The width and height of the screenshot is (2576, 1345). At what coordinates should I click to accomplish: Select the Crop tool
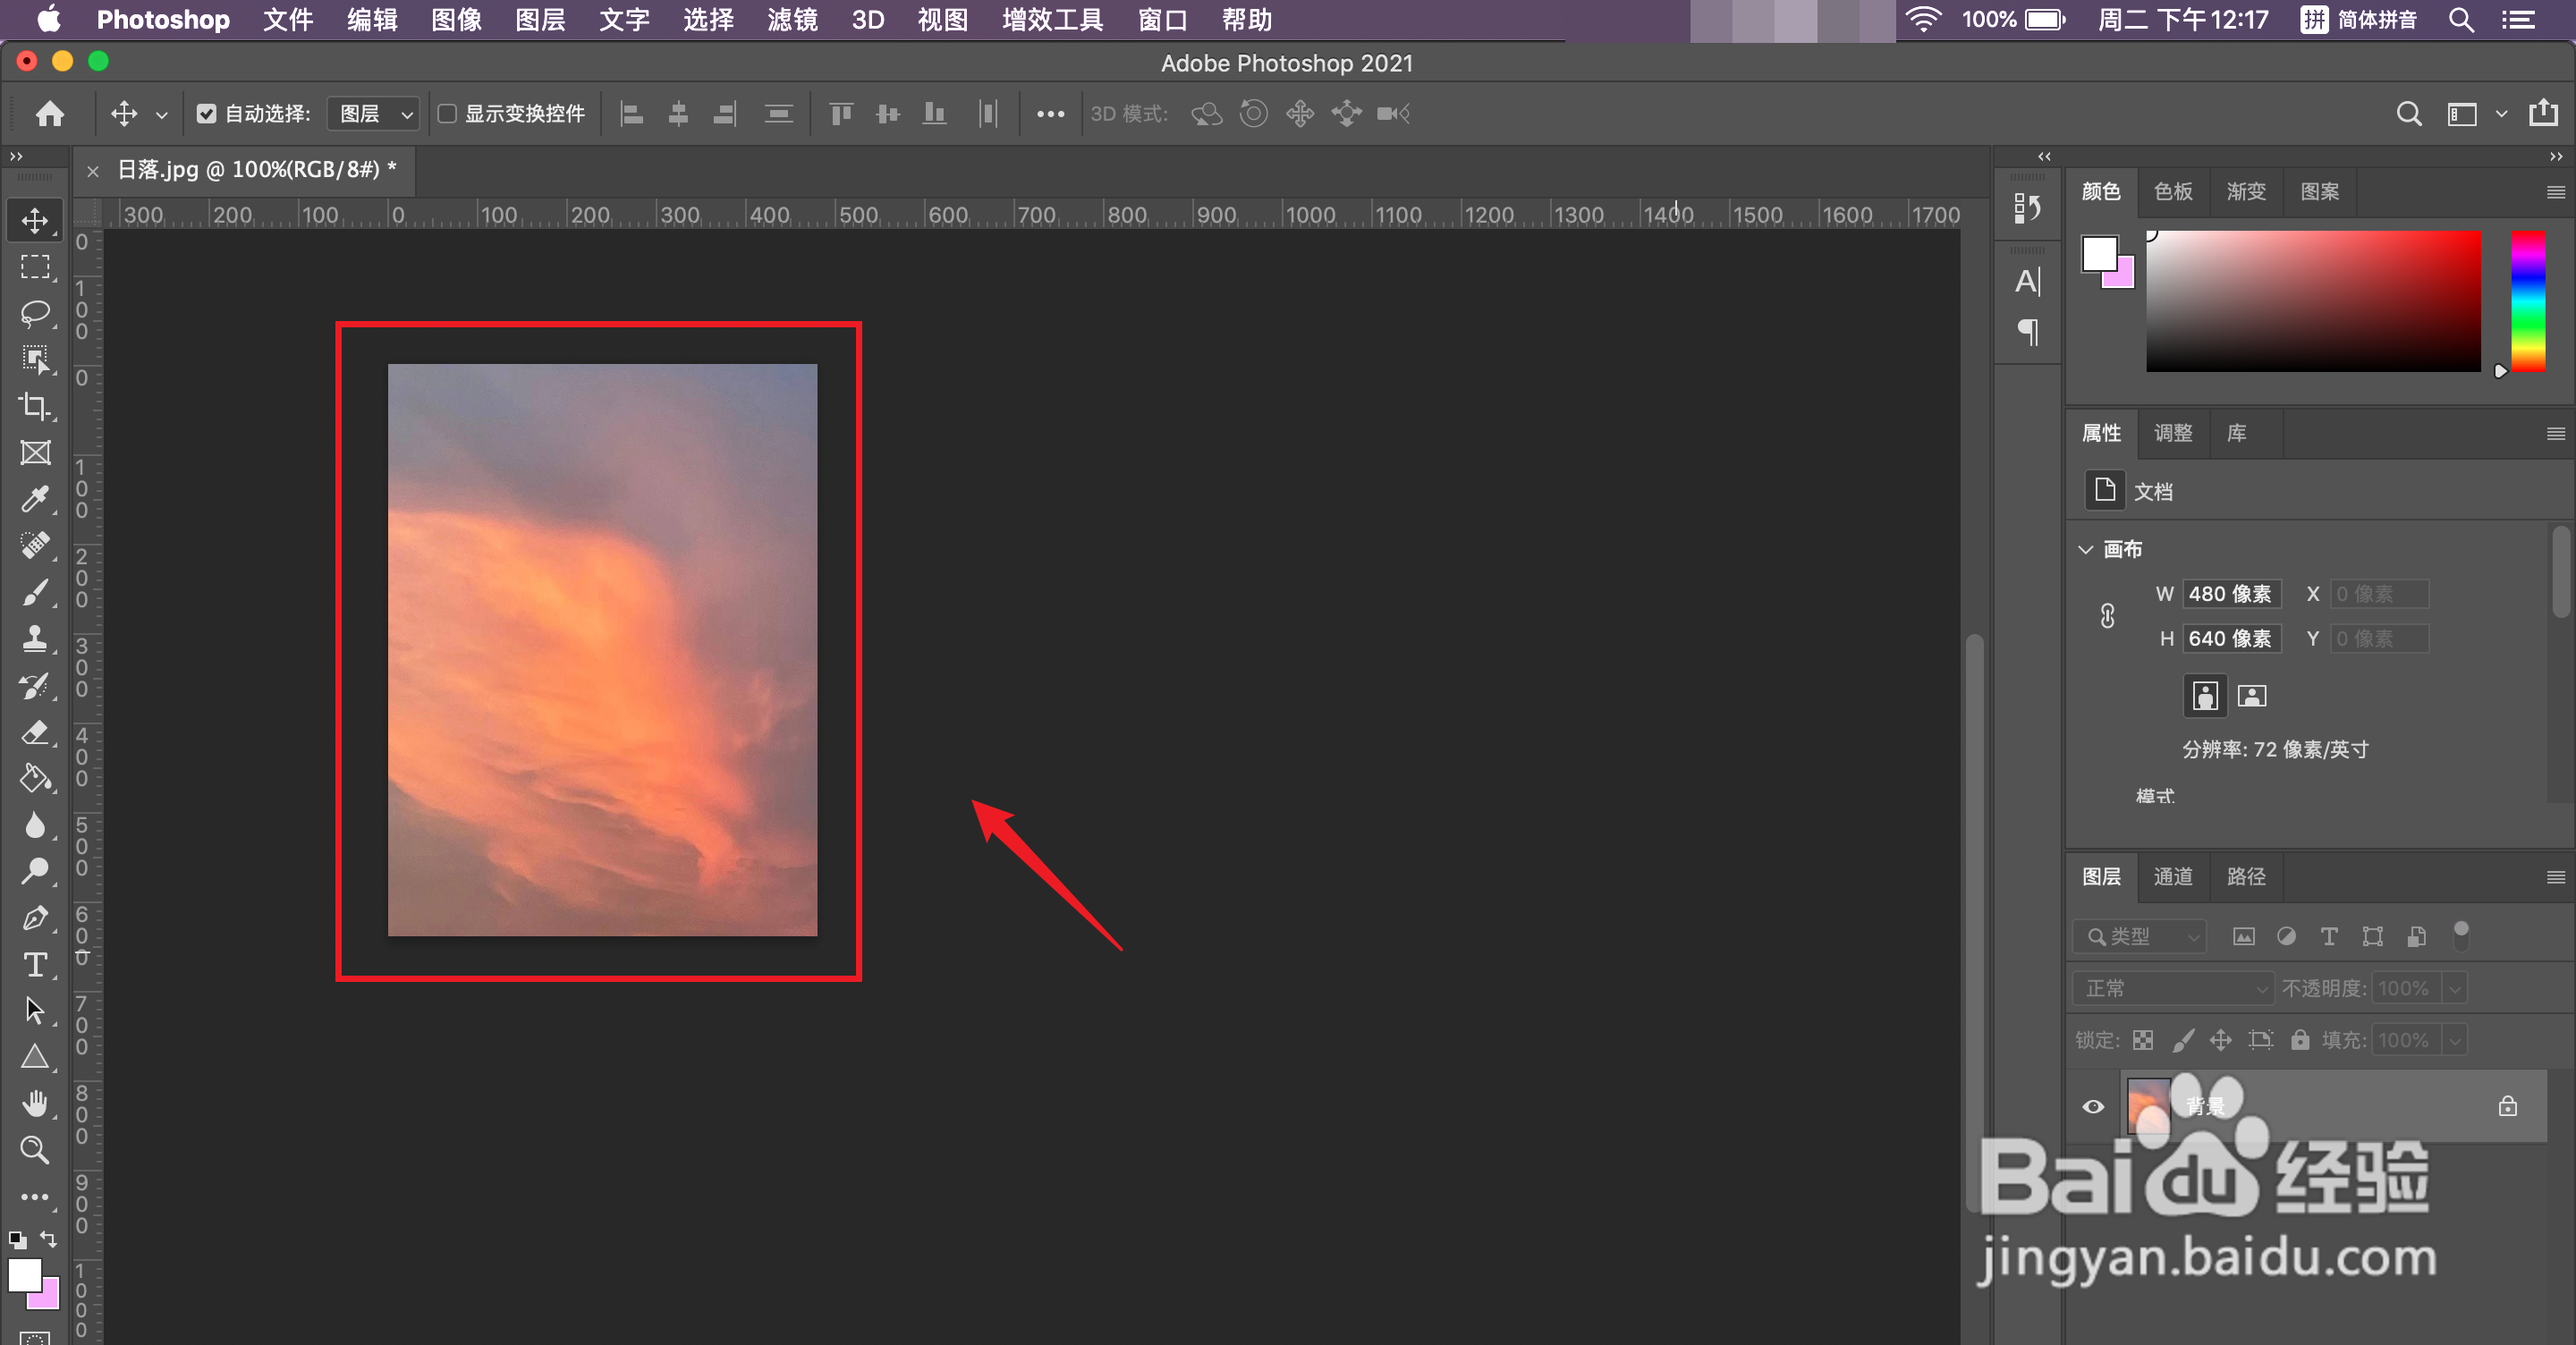(x=35, y=406)
